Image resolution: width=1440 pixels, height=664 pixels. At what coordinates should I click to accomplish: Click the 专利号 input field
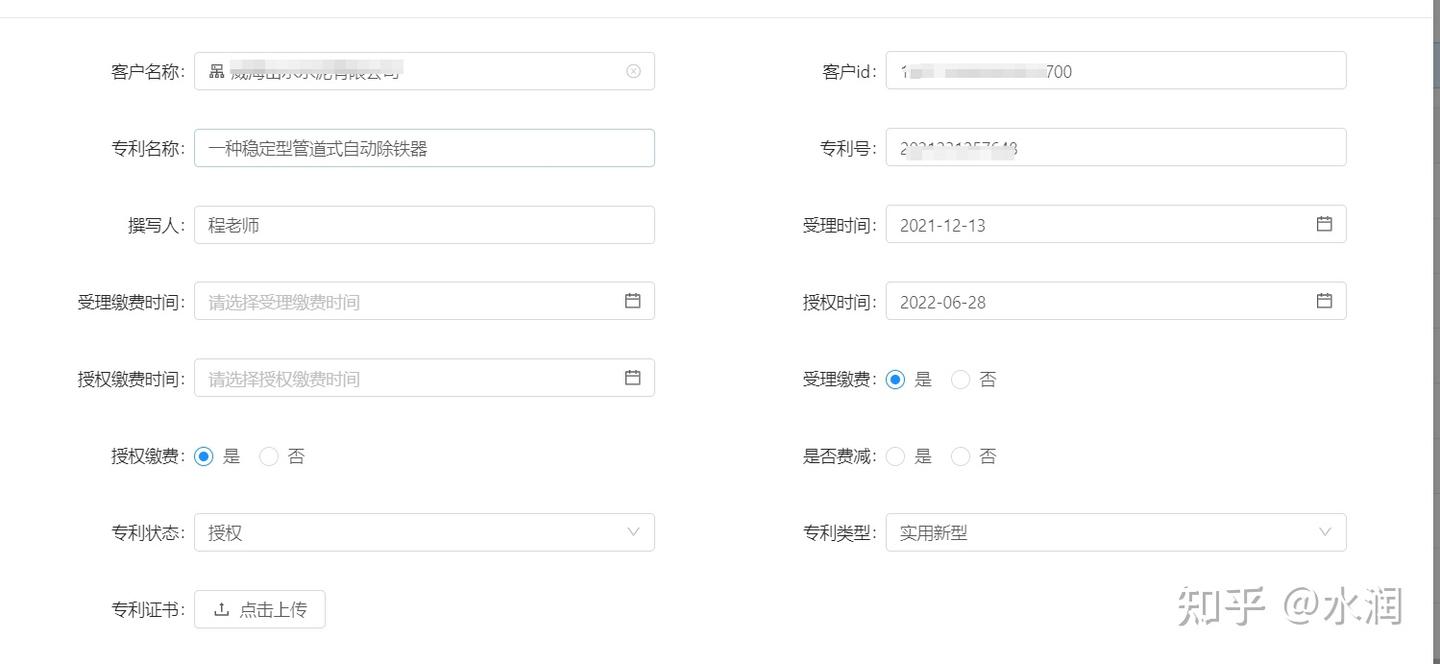(x=1116, y=148)
